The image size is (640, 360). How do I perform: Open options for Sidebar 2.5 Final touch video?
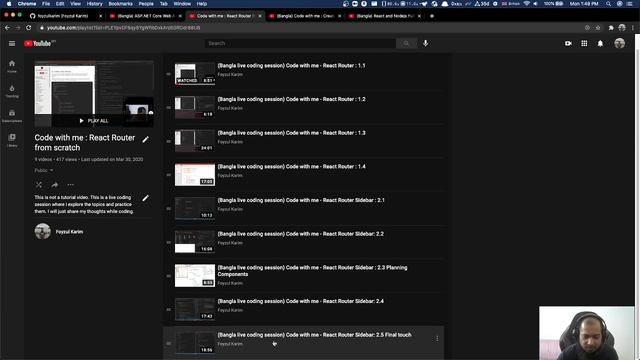[x=437, y=338]
